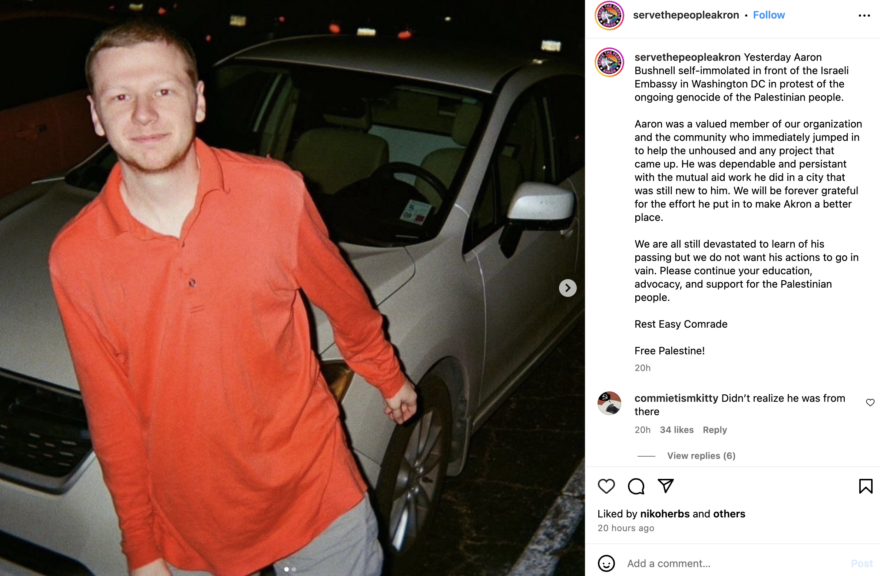Viewport: 880px width, 576px height.
Task: Open the emoji picker smiley icon
Action: [x=606, y=563]
